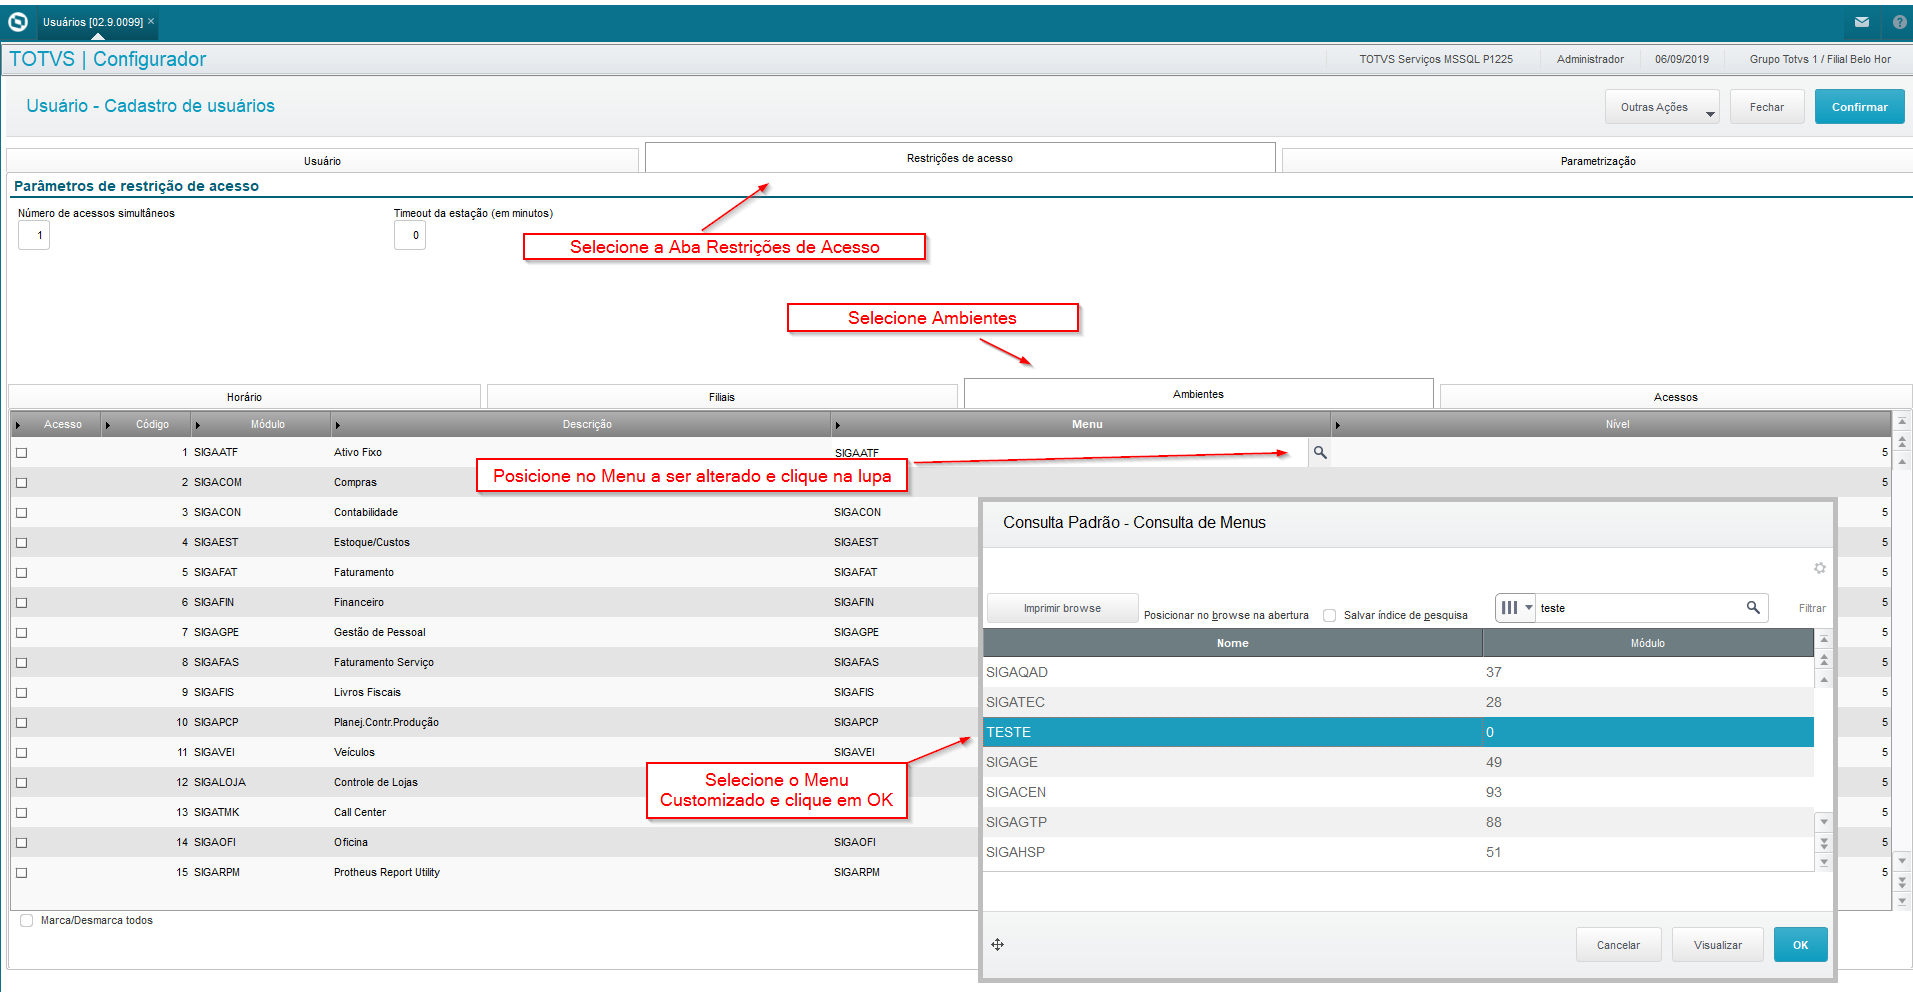Focus the Número de acessos simultâneos field

click(34, 235)
